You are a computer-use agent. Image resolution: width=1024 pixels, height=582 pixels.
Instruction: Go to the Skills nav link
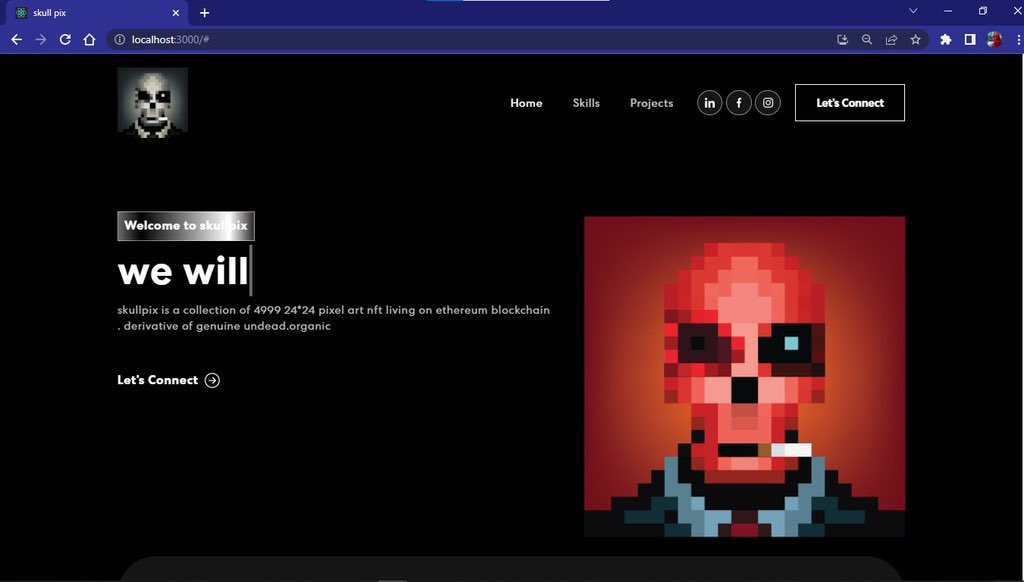click(x=586, y=103)
